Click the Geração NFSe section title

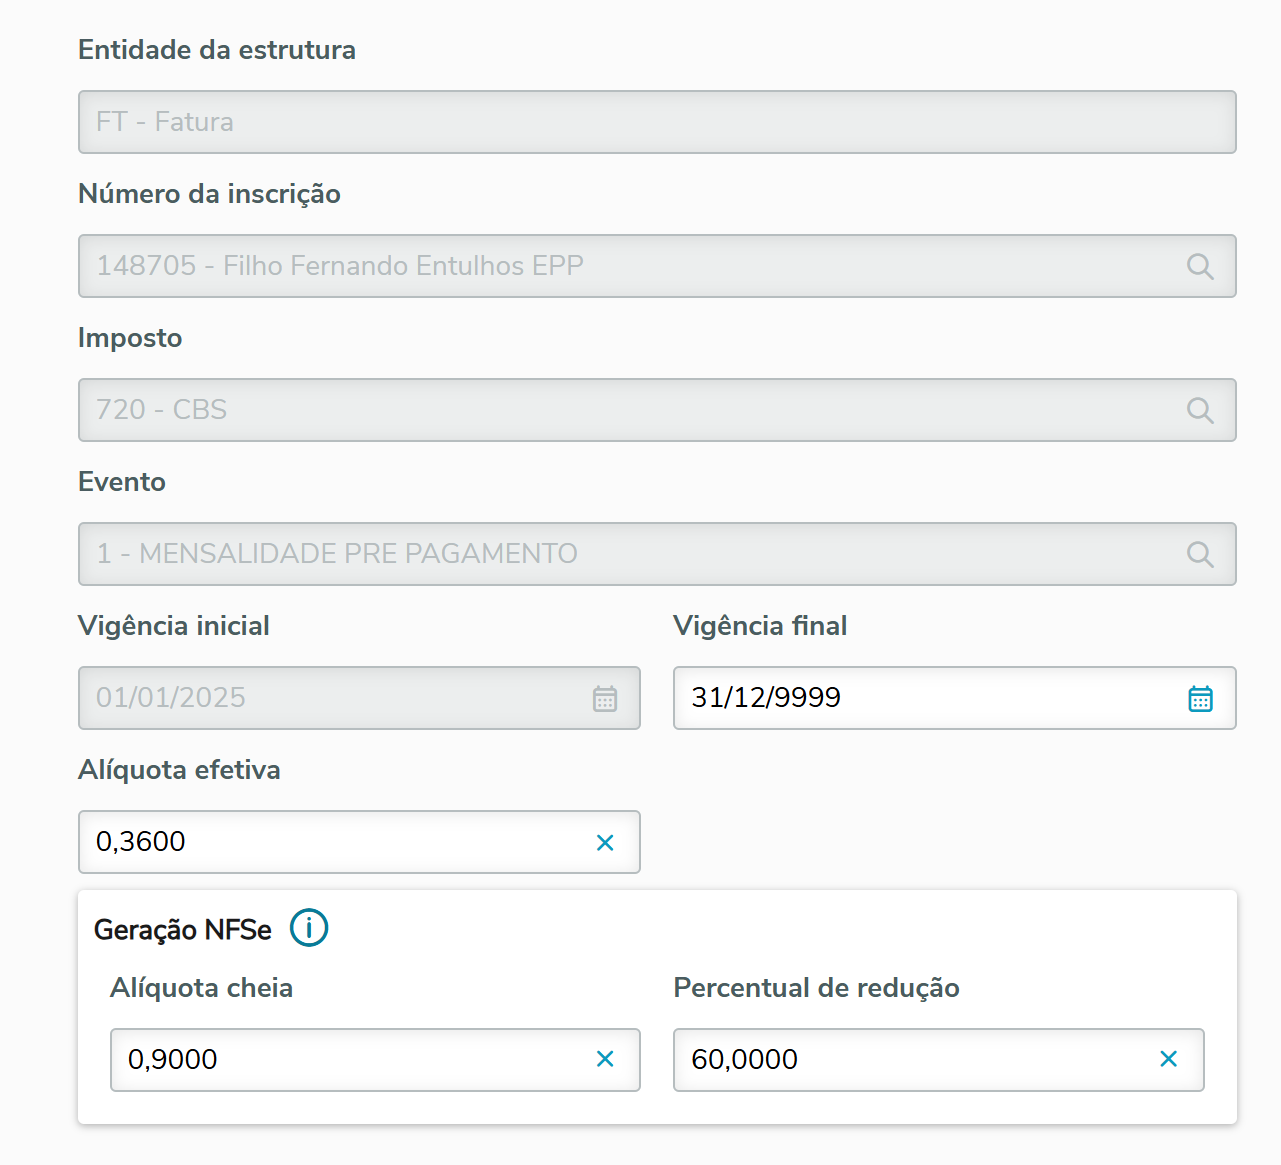point(183,930)
